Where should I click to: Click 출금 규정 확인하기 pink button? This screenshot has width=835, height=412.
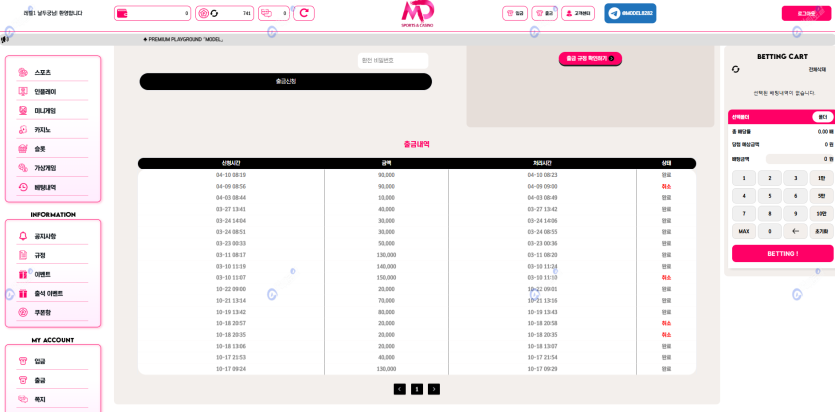click(x=590, y=59)
